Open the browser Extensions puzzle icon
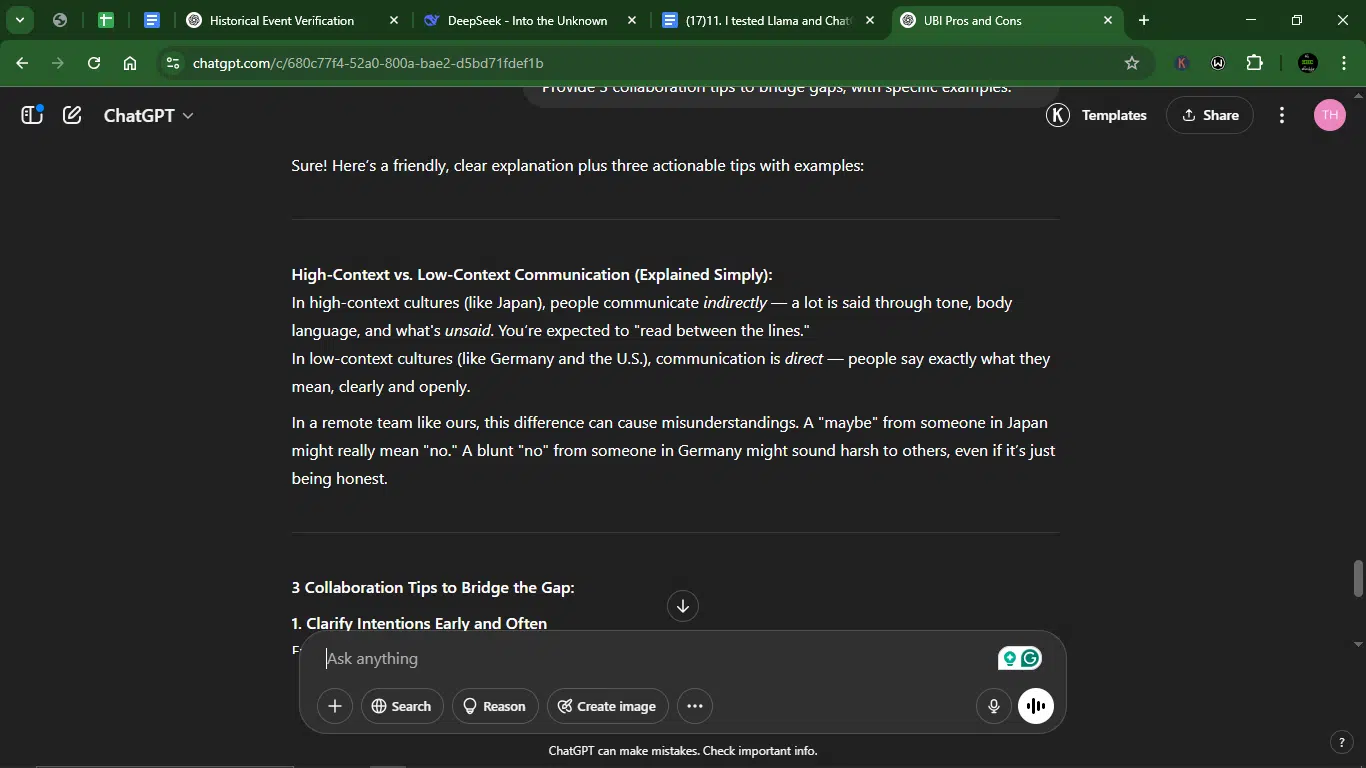Screen dimensions: 1366x768 tap(1255, 63)
